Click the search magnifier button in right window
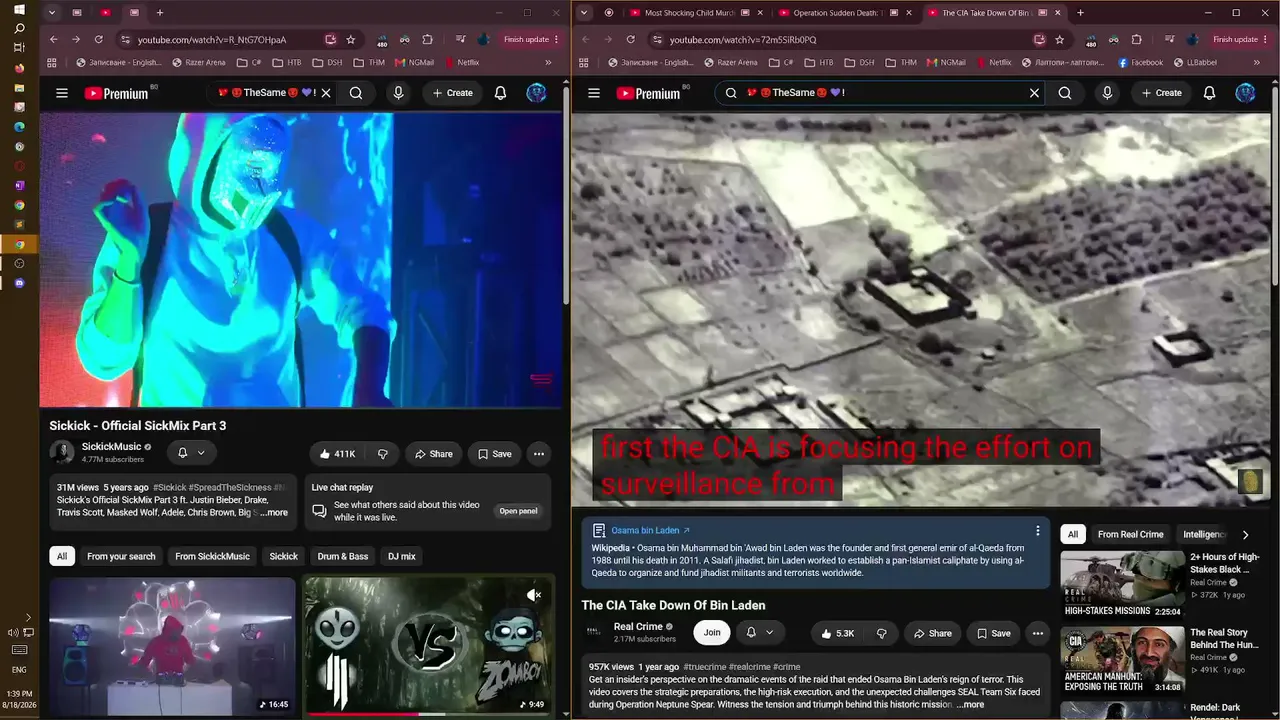The height and width of the screenshot is (720, 1280). (1065, 93)
